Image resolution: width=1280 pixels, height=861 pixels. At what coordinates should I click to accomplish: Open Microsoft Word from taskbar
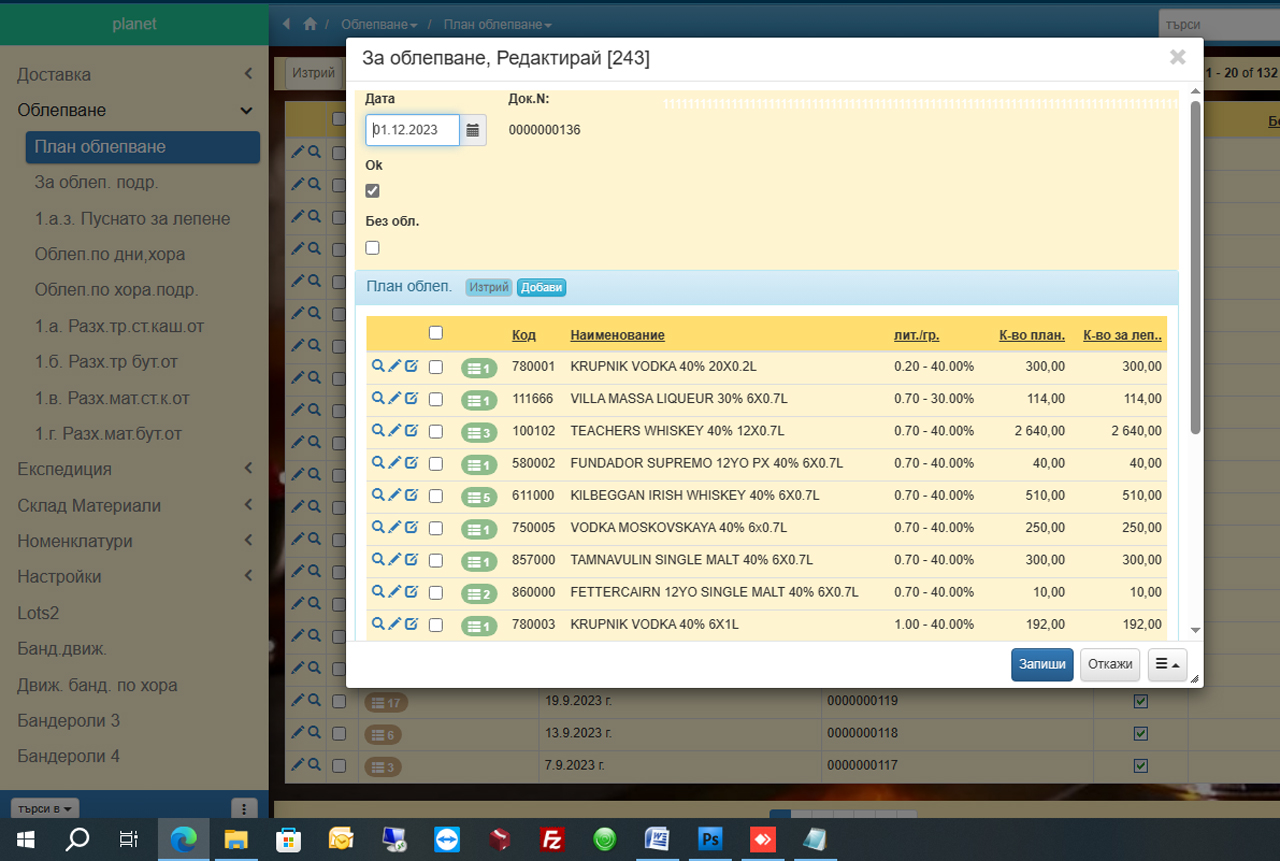(x=657, y=839)
